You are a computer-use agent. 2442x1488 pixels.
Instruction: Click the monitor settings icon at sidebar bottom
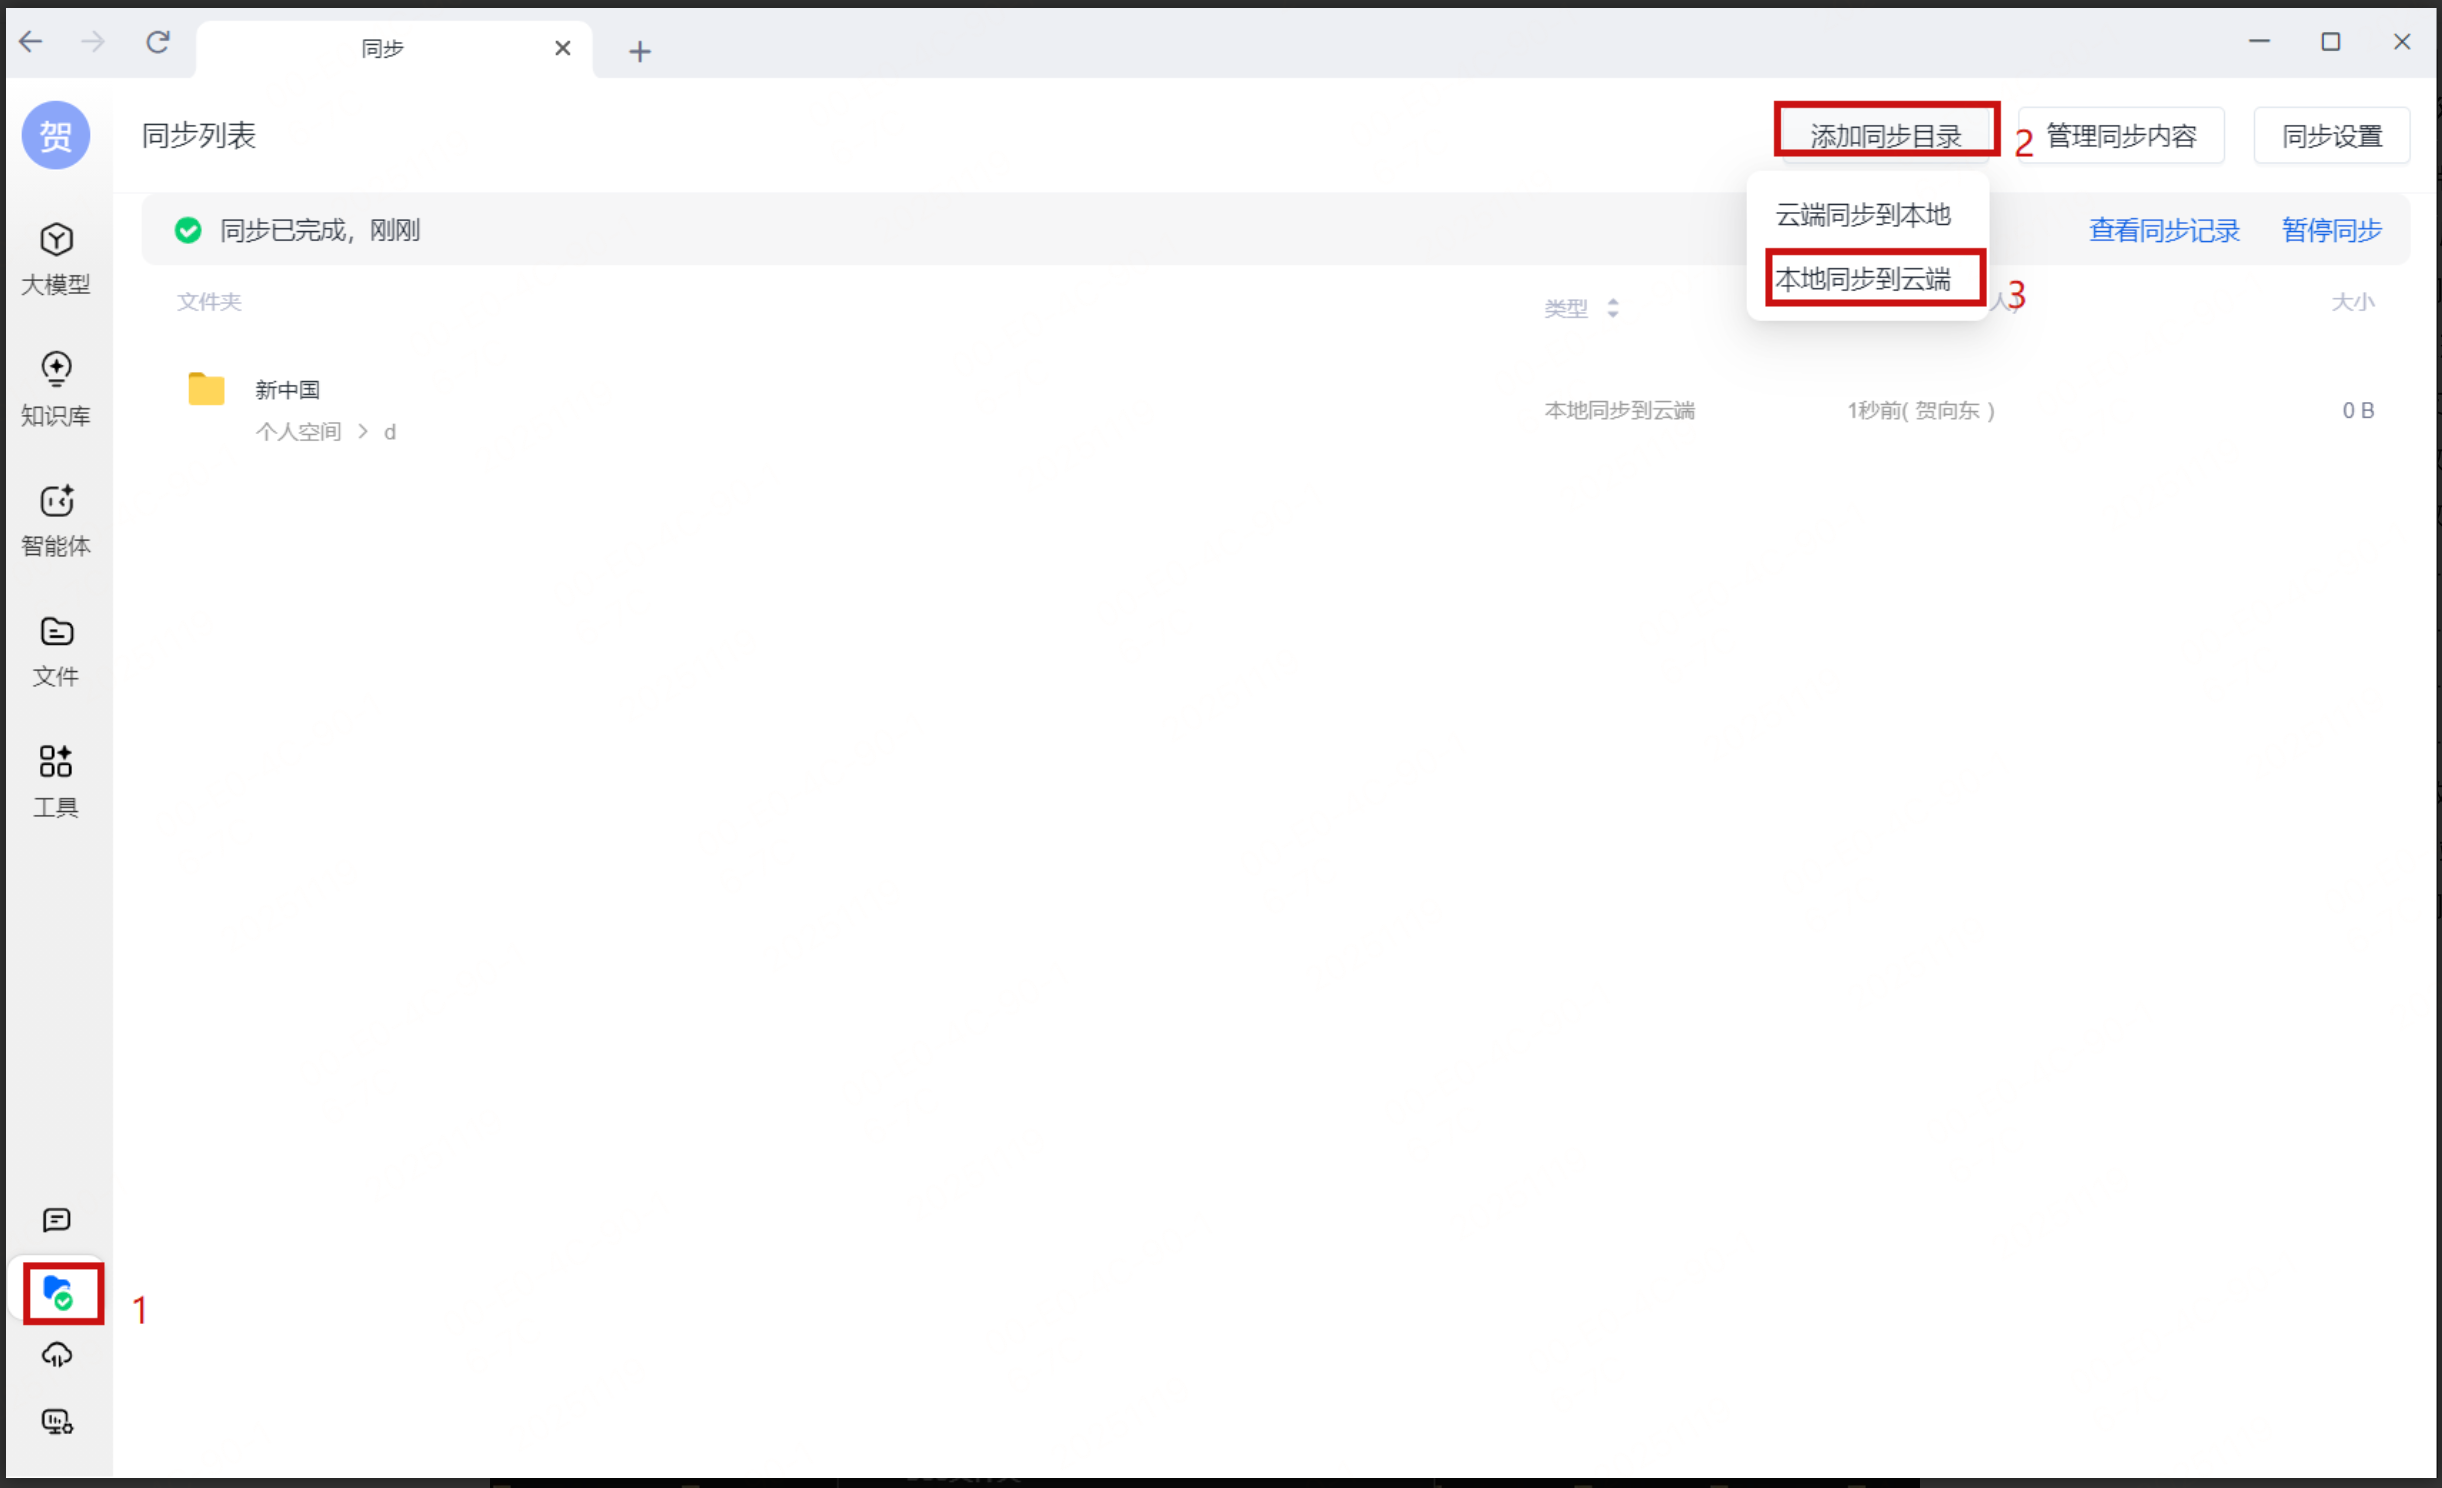[x=56, y=1421]
